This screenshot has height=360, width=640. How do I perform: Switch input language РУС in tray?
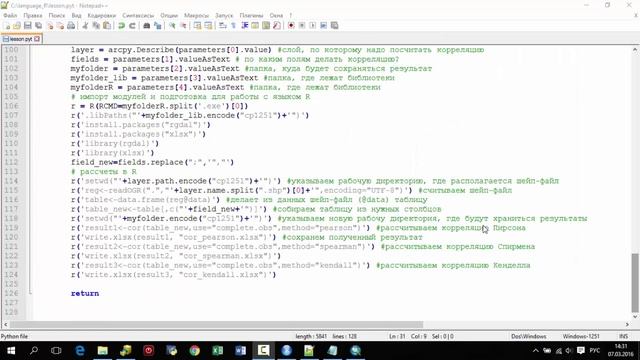click(x=595, y=351)
